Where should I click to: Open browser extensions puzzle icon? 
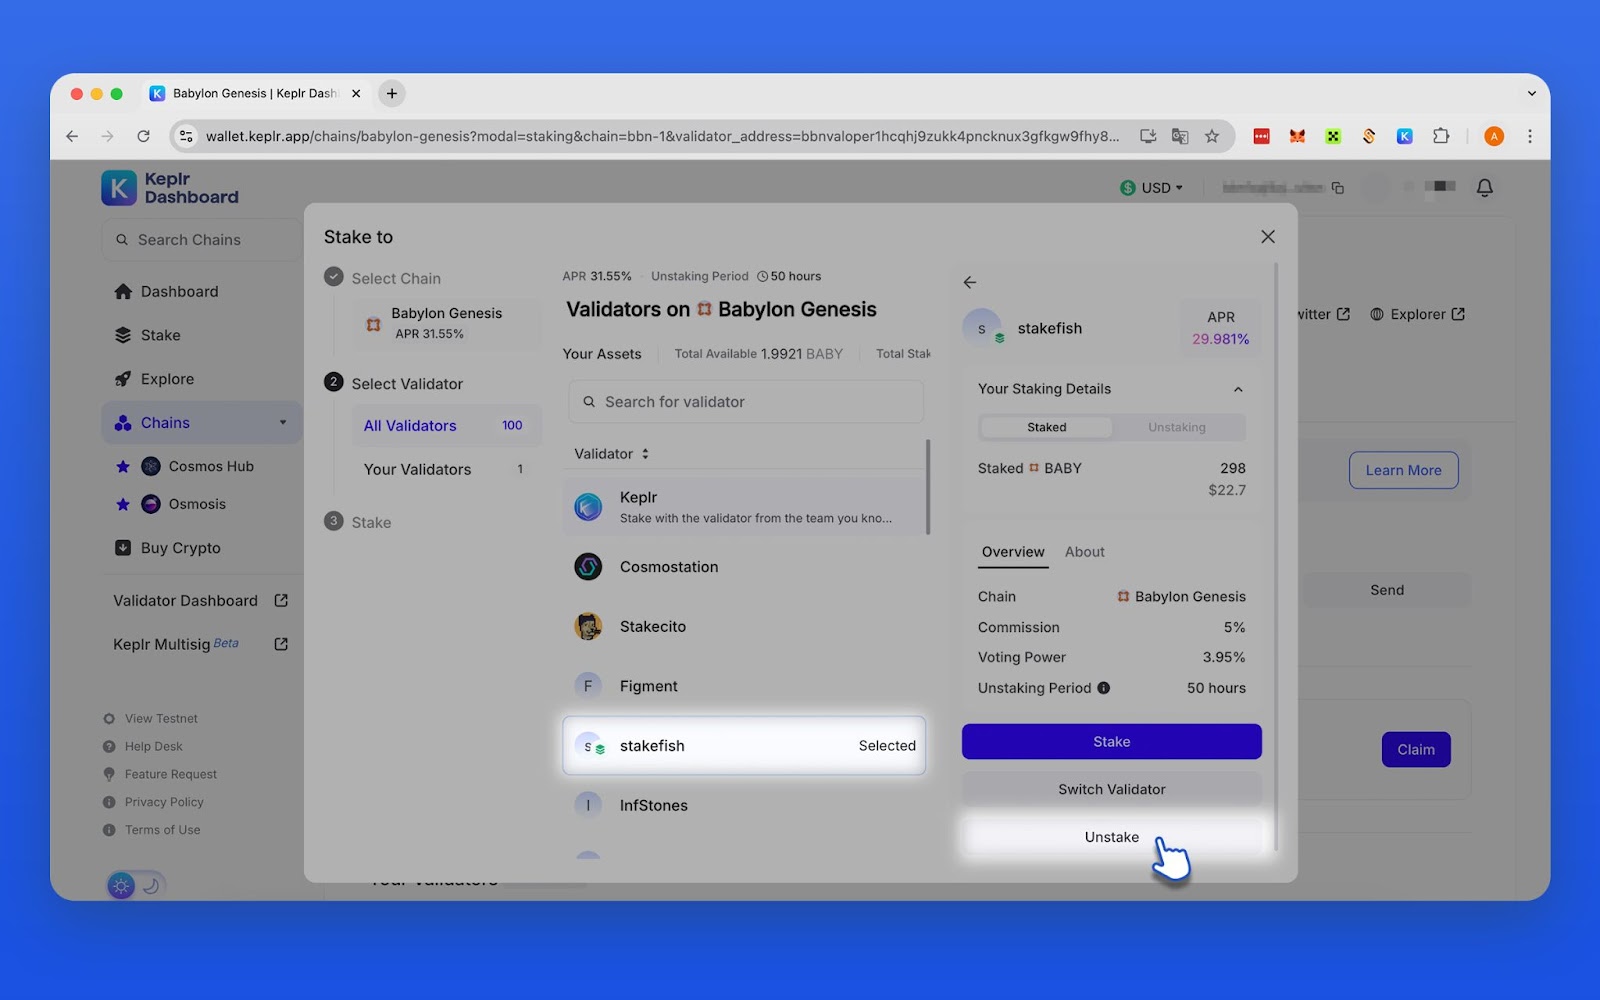click(x=1440, y=136)
